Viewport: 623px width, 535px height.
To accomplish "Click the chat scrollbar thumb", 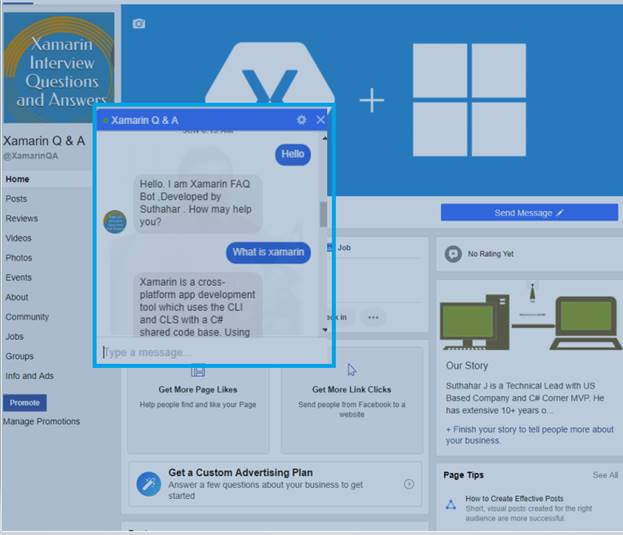I will (323, 214).
